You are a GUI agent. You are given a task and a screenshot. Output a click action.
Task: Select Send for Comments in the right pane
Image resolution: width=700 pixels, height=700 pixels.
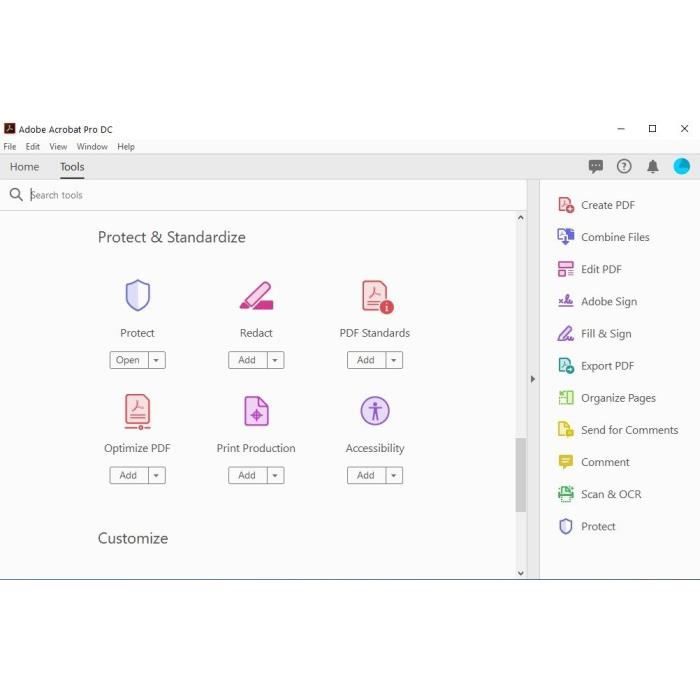pos(618,430)
